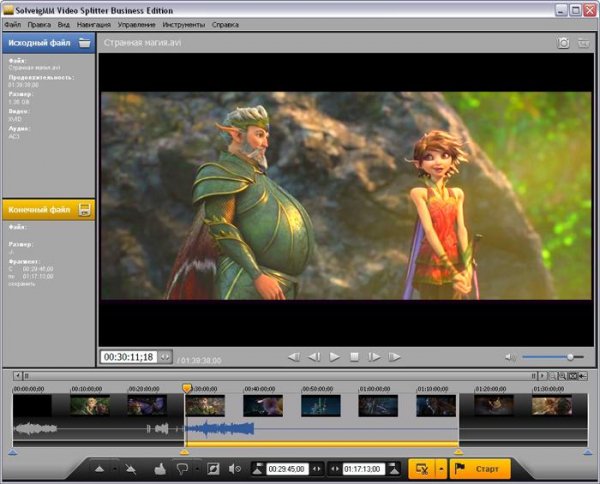Click the thumbnail at 01:20:00;00
The image size is (600, 484).
[494, 406]
